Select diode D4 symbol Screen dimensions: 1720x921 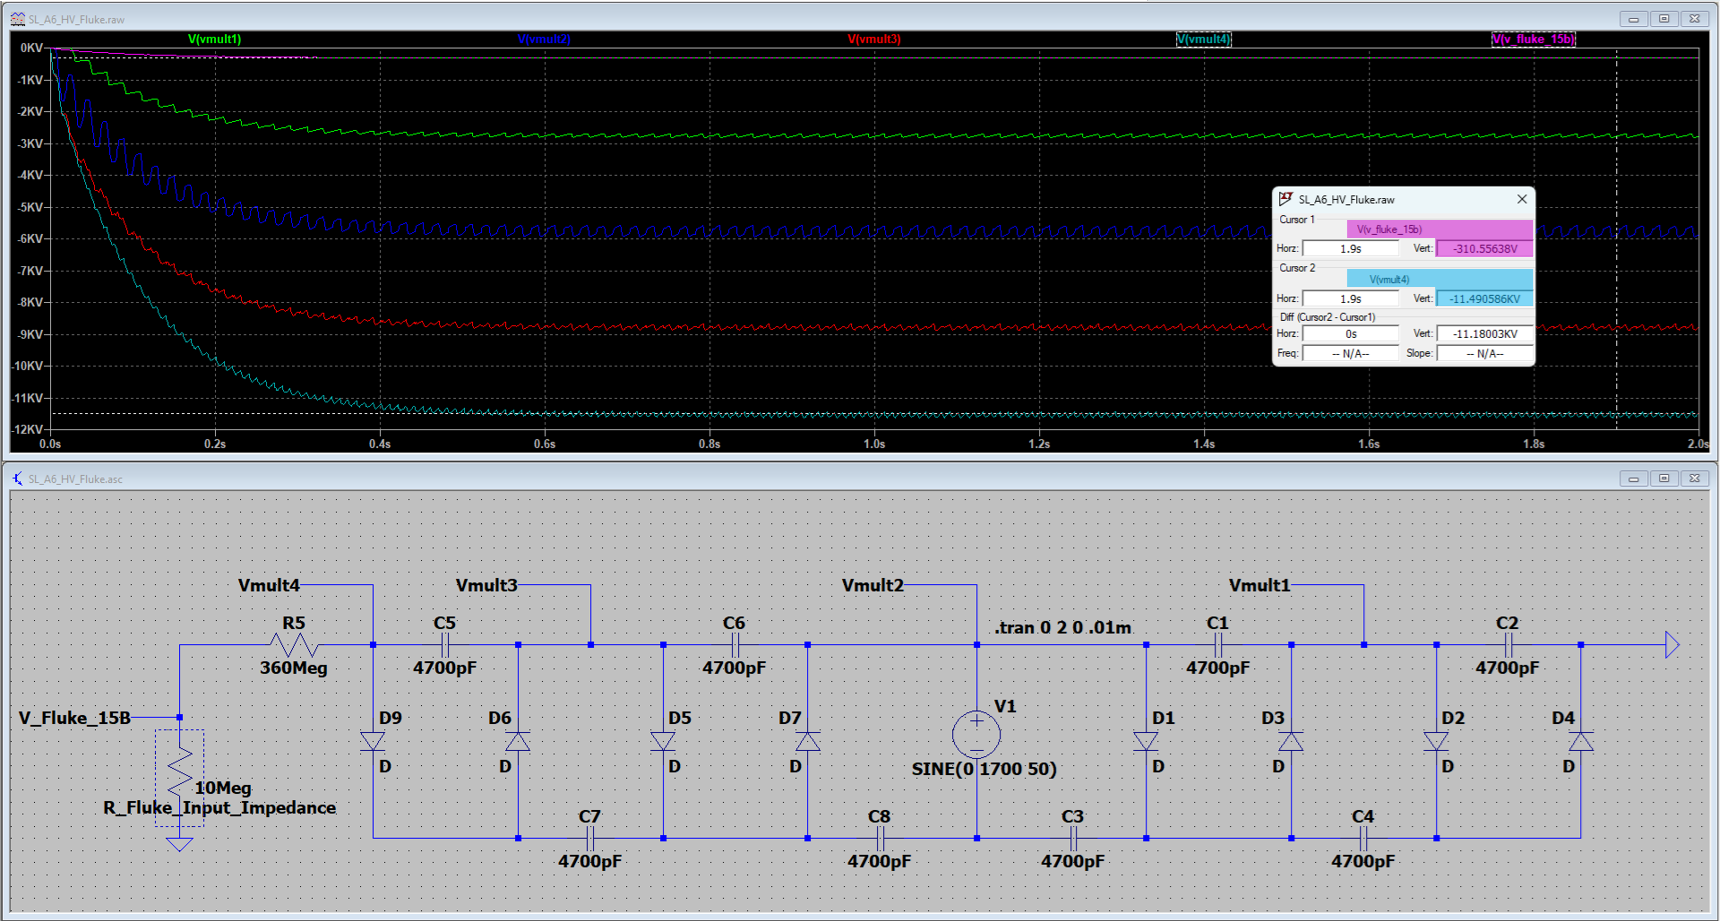tap(1581, 741)
